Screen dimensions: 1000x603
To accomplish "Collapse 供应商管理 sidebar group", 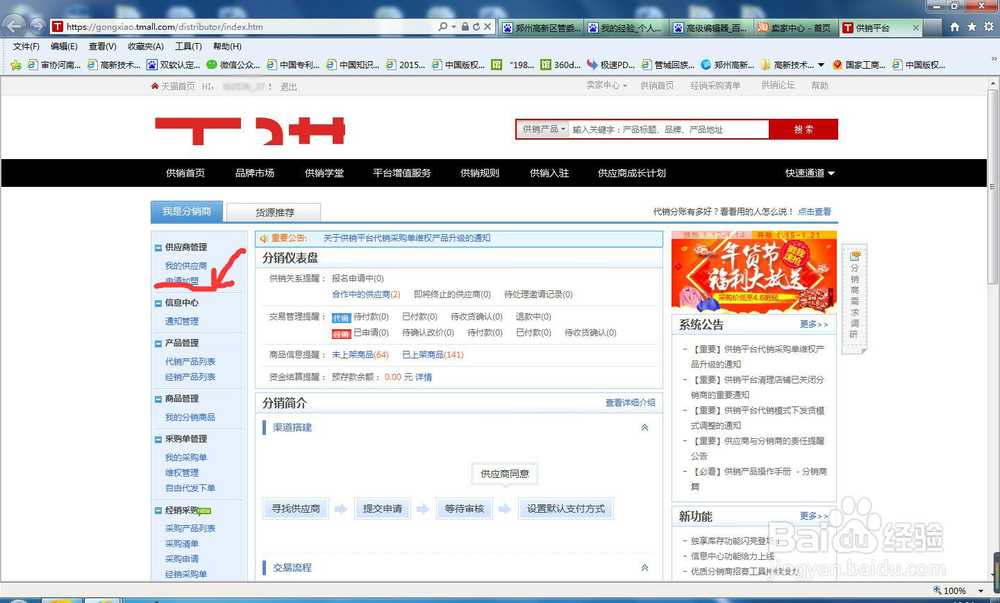I will tap(158, 247).
